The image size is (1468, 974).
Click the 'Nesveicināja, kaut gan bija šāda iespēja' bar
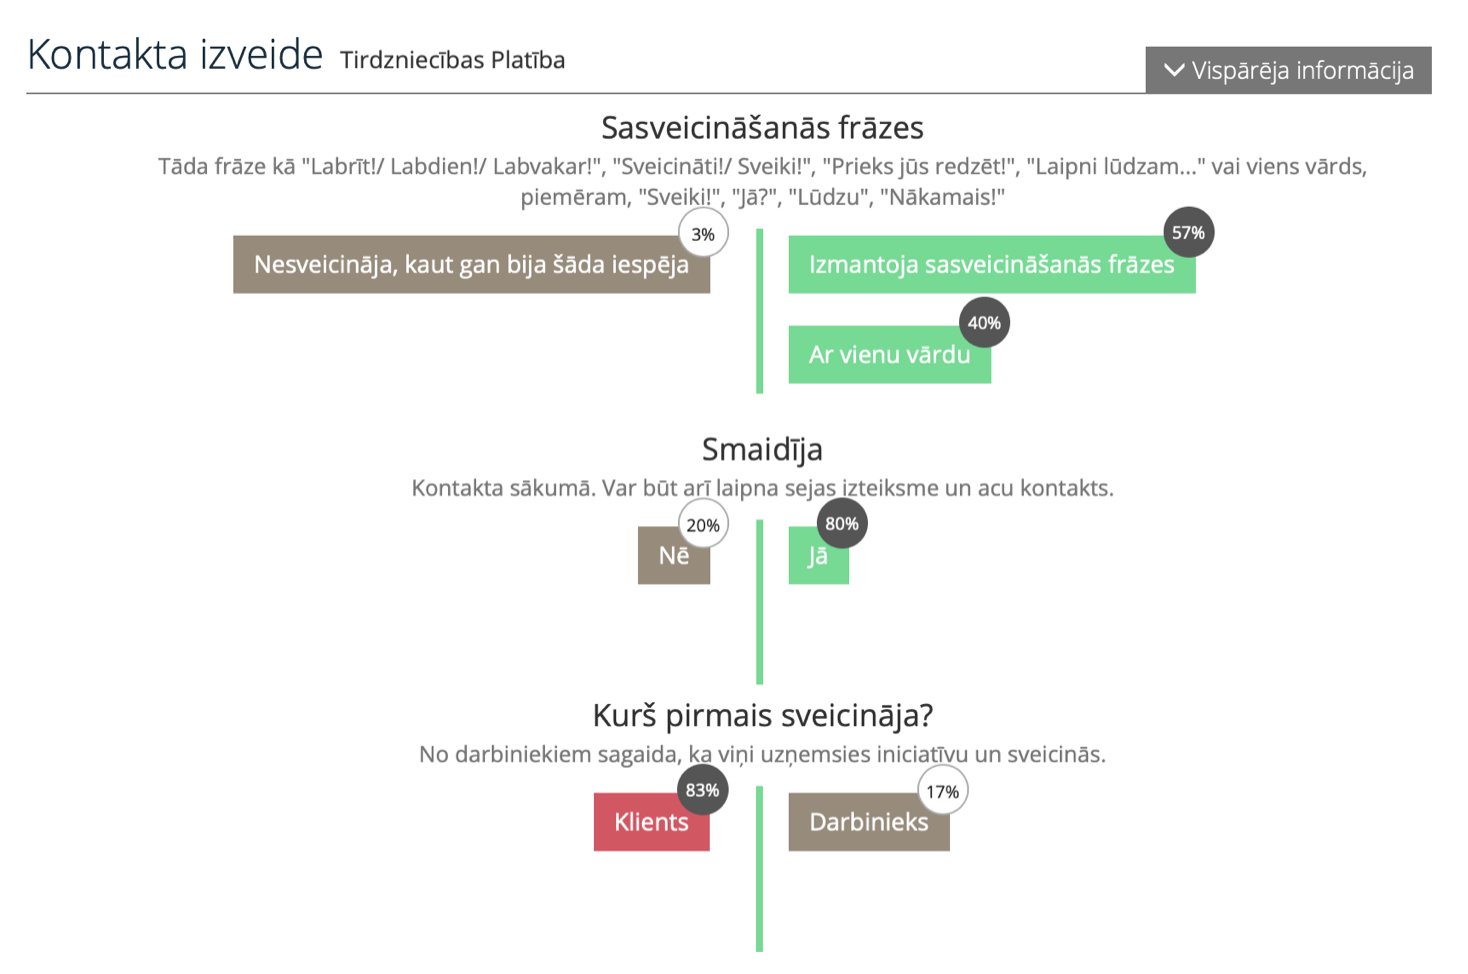pos(471,265)
